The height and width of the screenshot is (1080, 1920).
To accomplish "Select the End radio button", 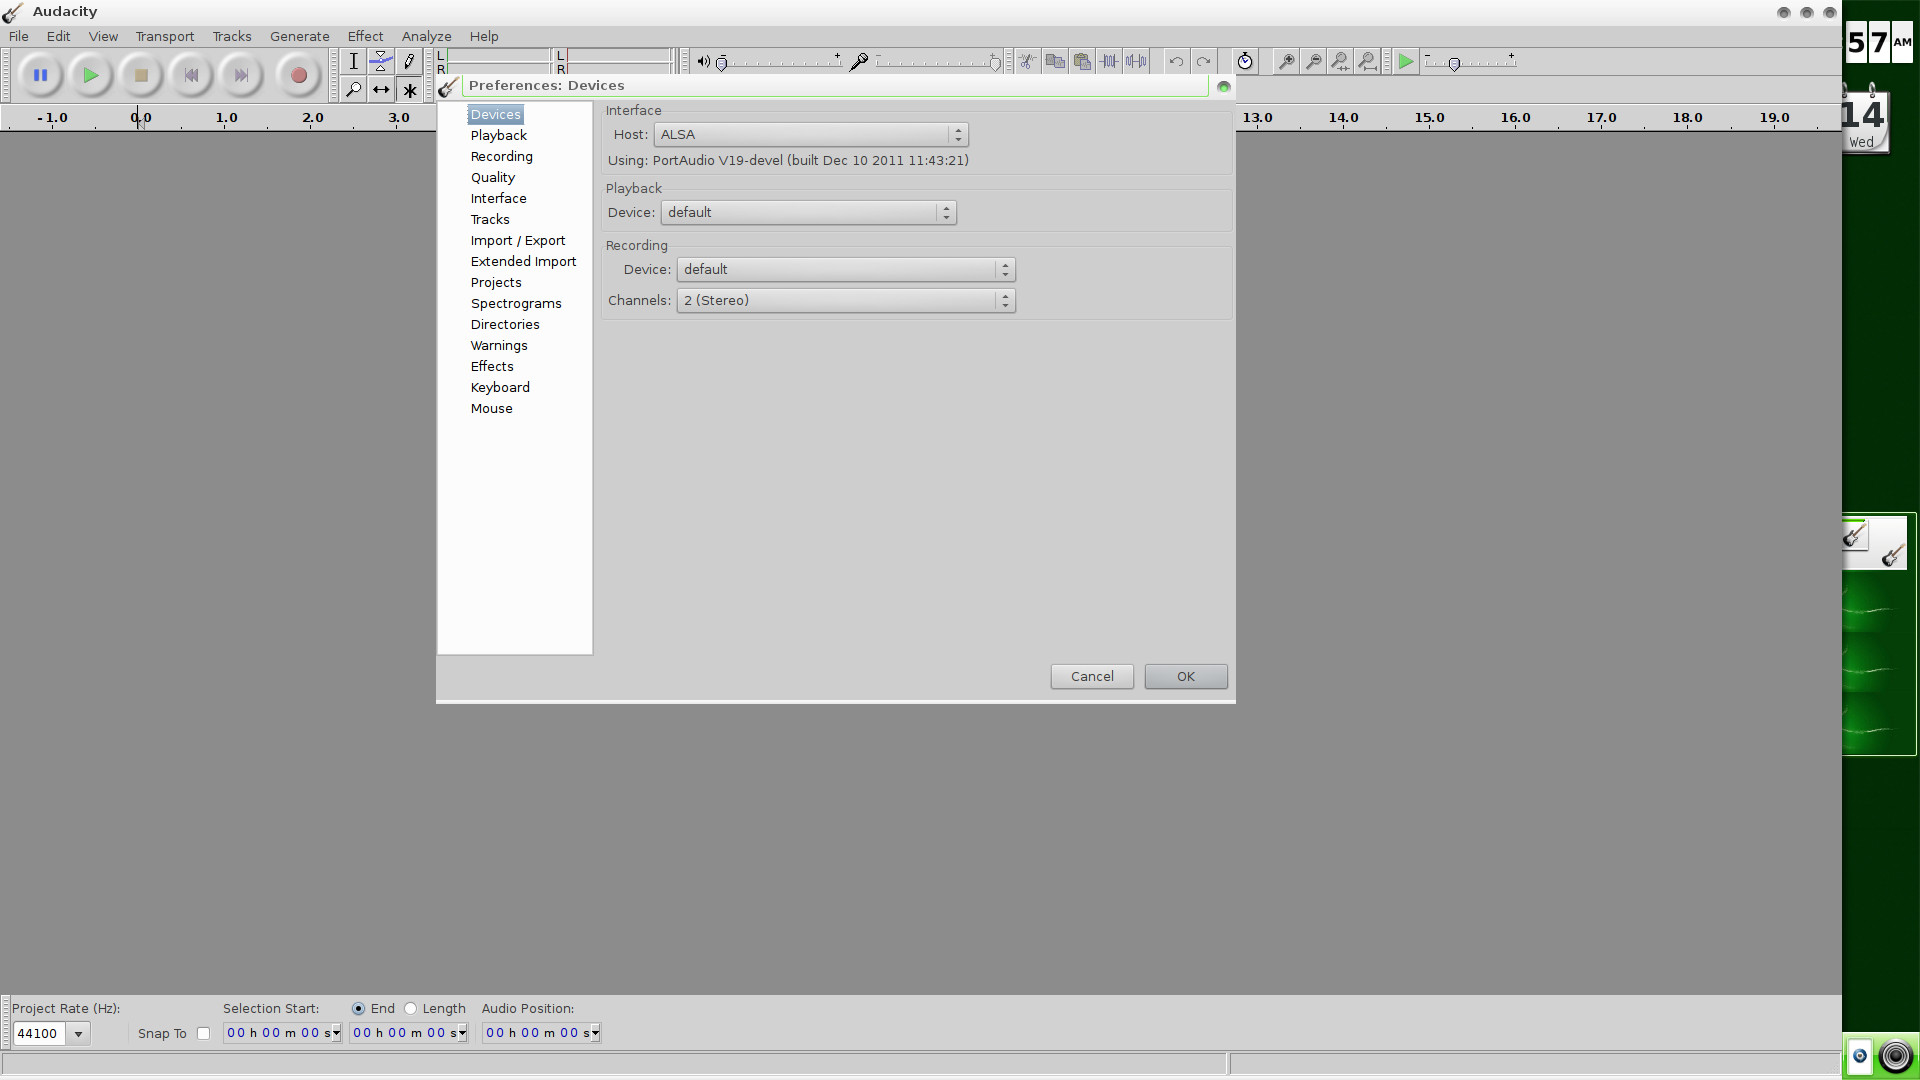I will tap(358, 1009).
